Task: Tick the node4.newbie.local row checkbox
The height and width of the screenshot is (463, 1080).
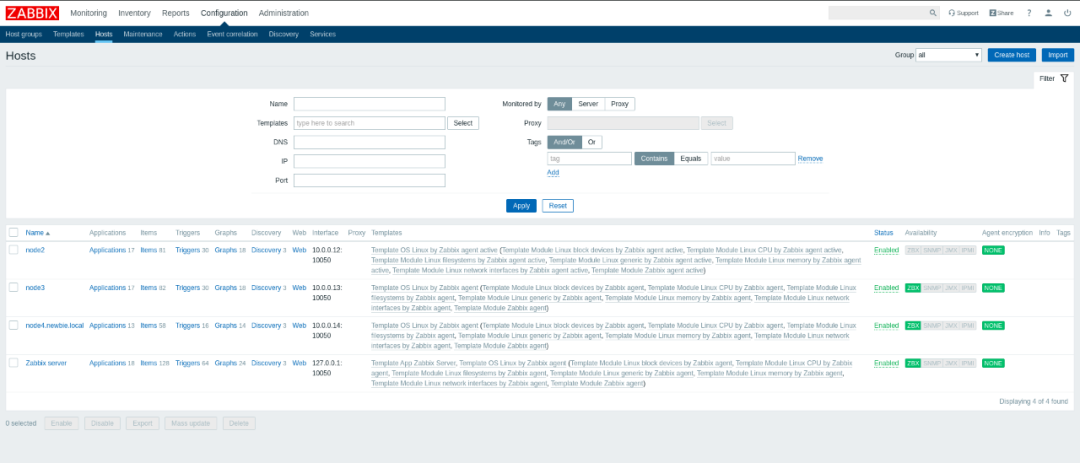Action: tap(14, 325)
